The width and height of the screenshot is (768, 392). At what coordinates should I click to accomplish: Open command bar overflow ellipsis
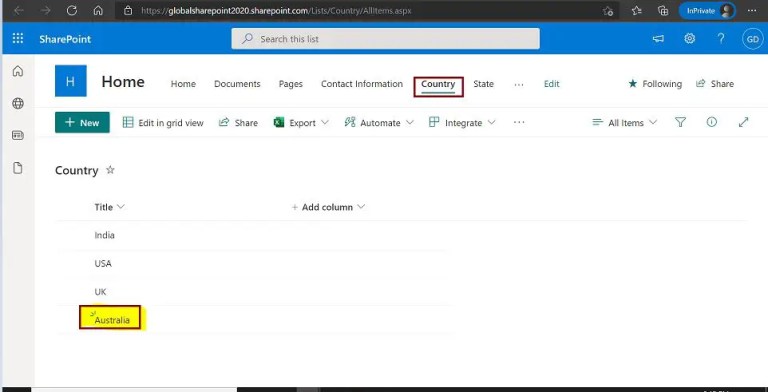tap(519, 122)
